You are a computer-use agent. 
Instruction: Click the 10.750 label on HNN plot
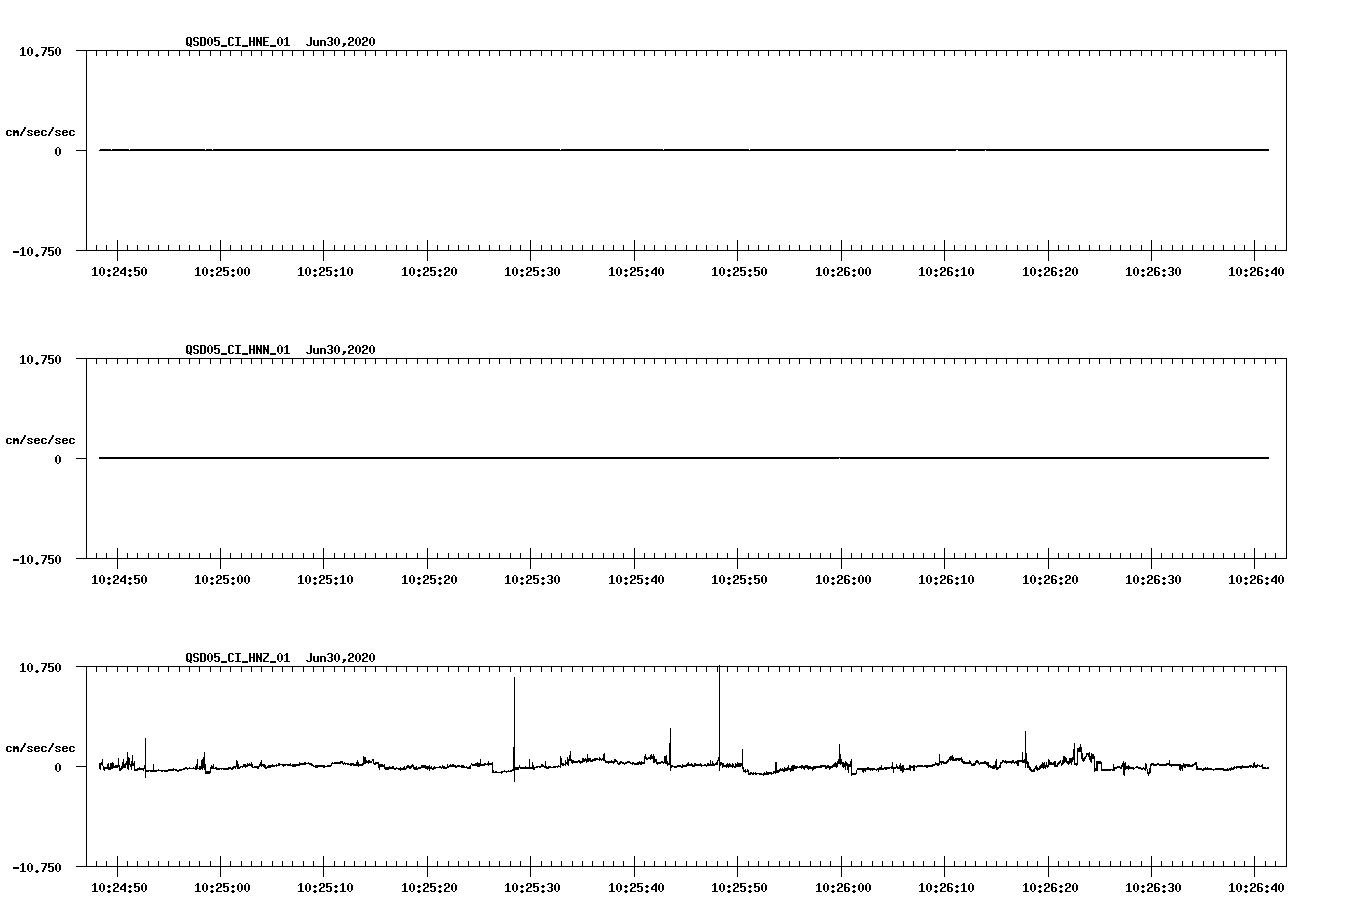[40, 359]
